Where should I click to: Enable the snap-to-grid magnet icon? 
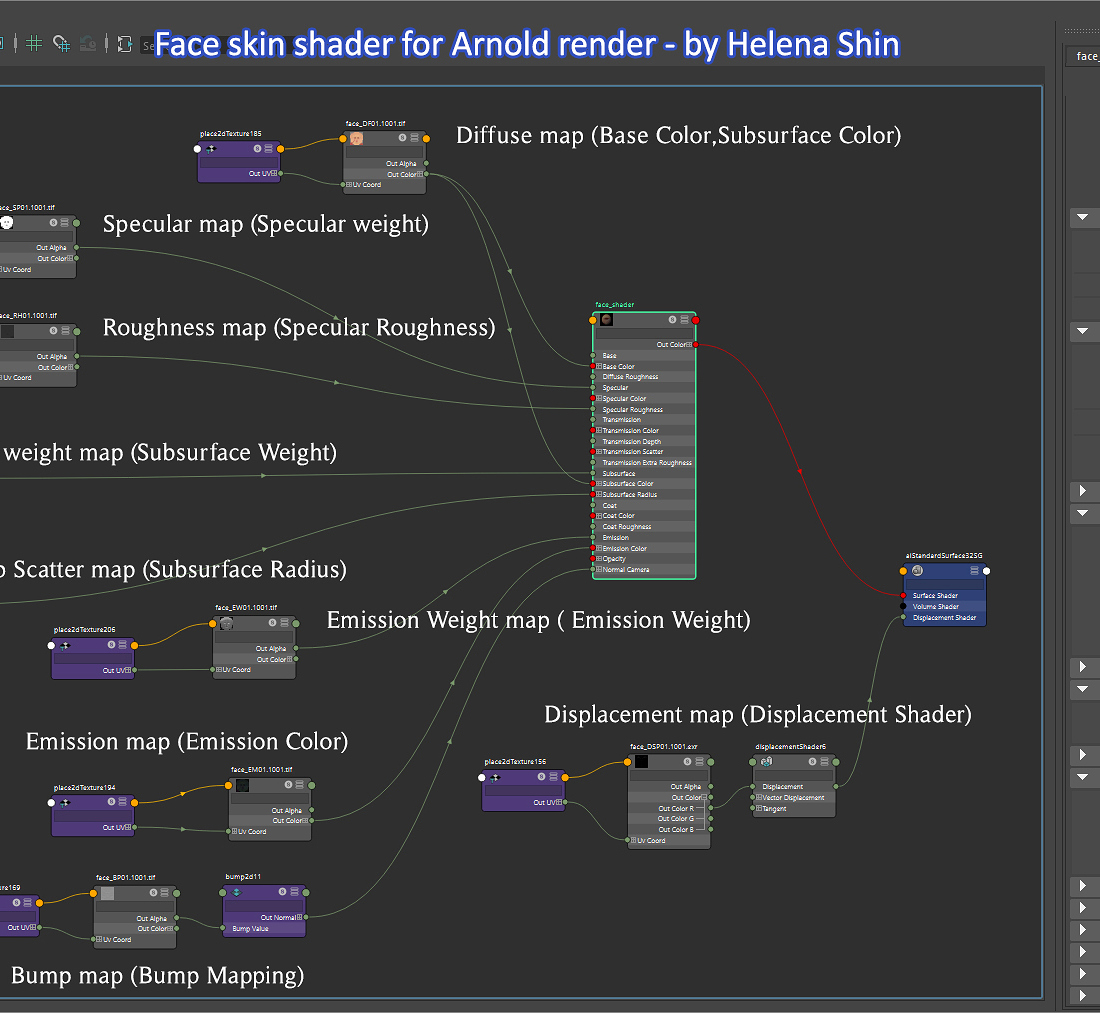[62, 43]
